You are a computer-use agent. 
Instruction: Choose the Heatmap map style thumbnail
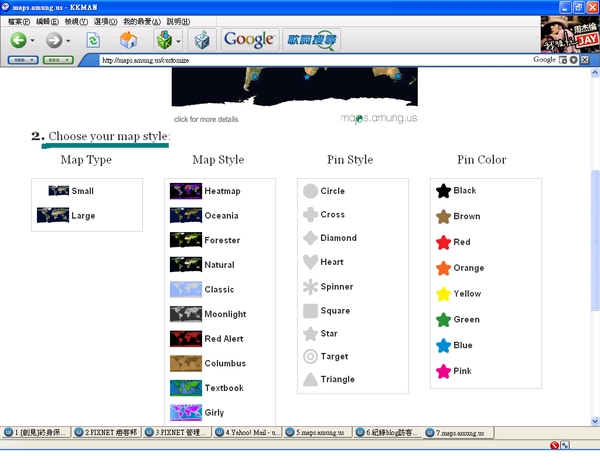click(186, 191)
